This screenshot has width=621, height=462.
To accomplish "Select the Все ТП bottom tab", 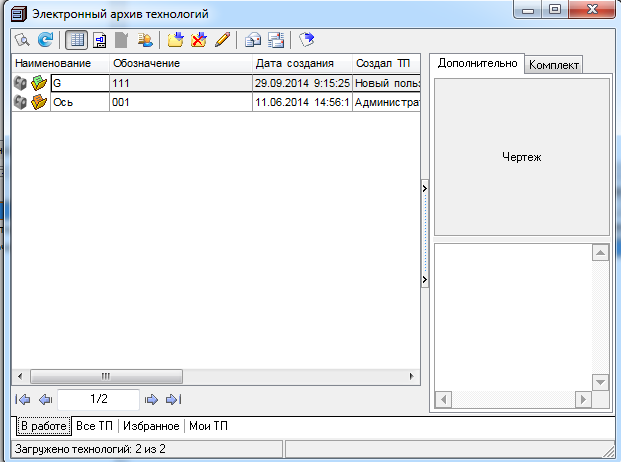I will point(94,426).
